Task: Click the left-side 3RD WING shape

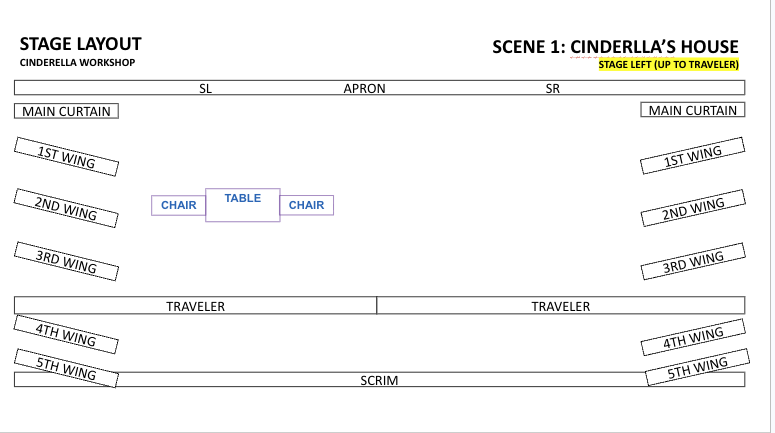Action: (66, 262)
